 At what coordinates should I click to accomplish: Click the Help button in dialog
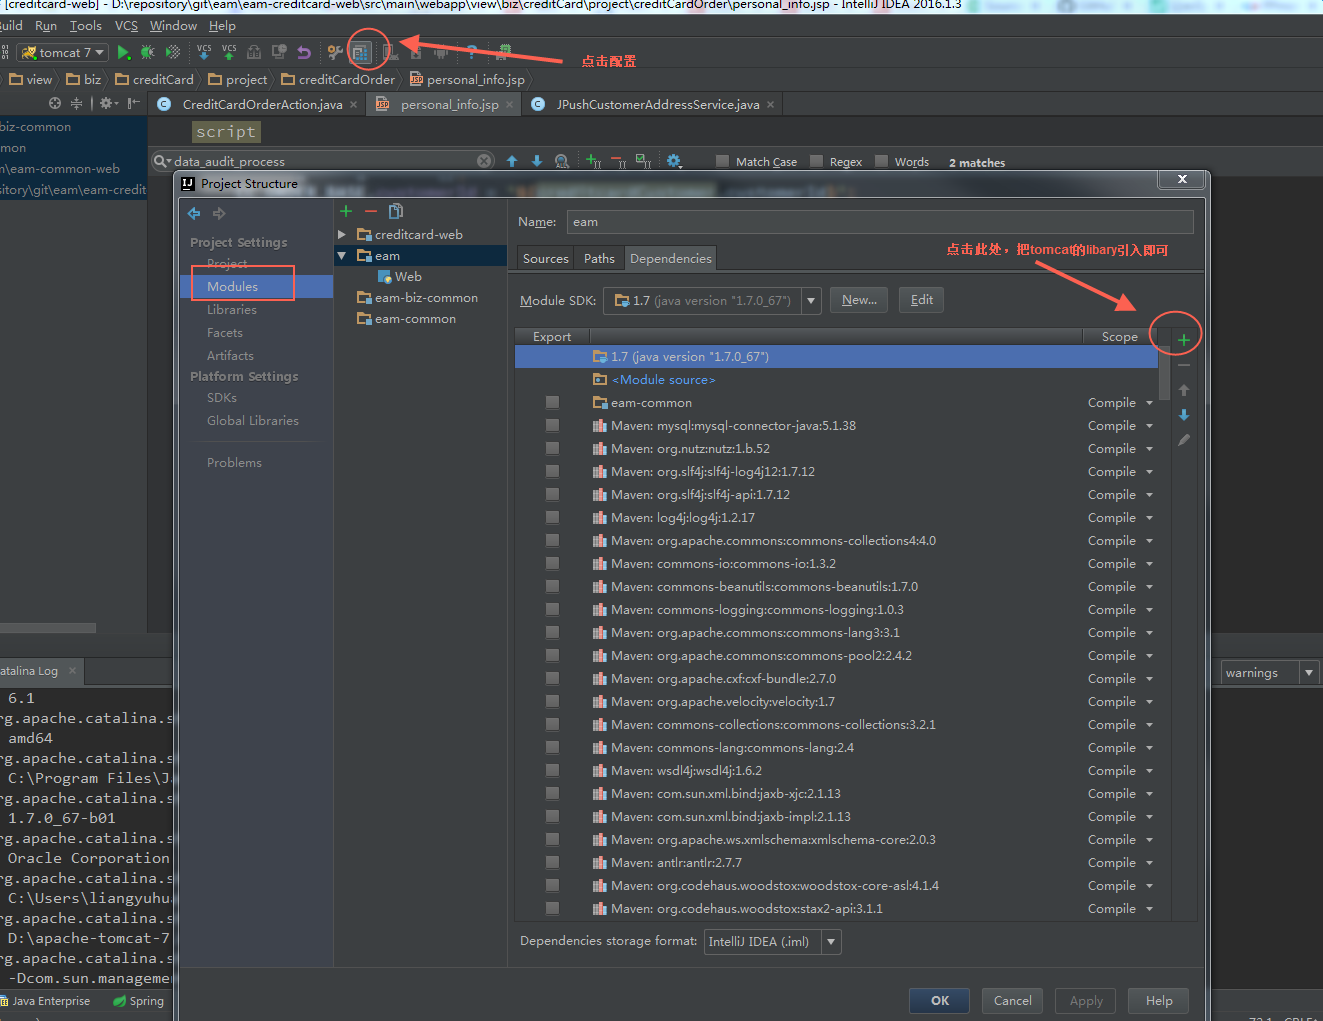pos(1159,1000)
